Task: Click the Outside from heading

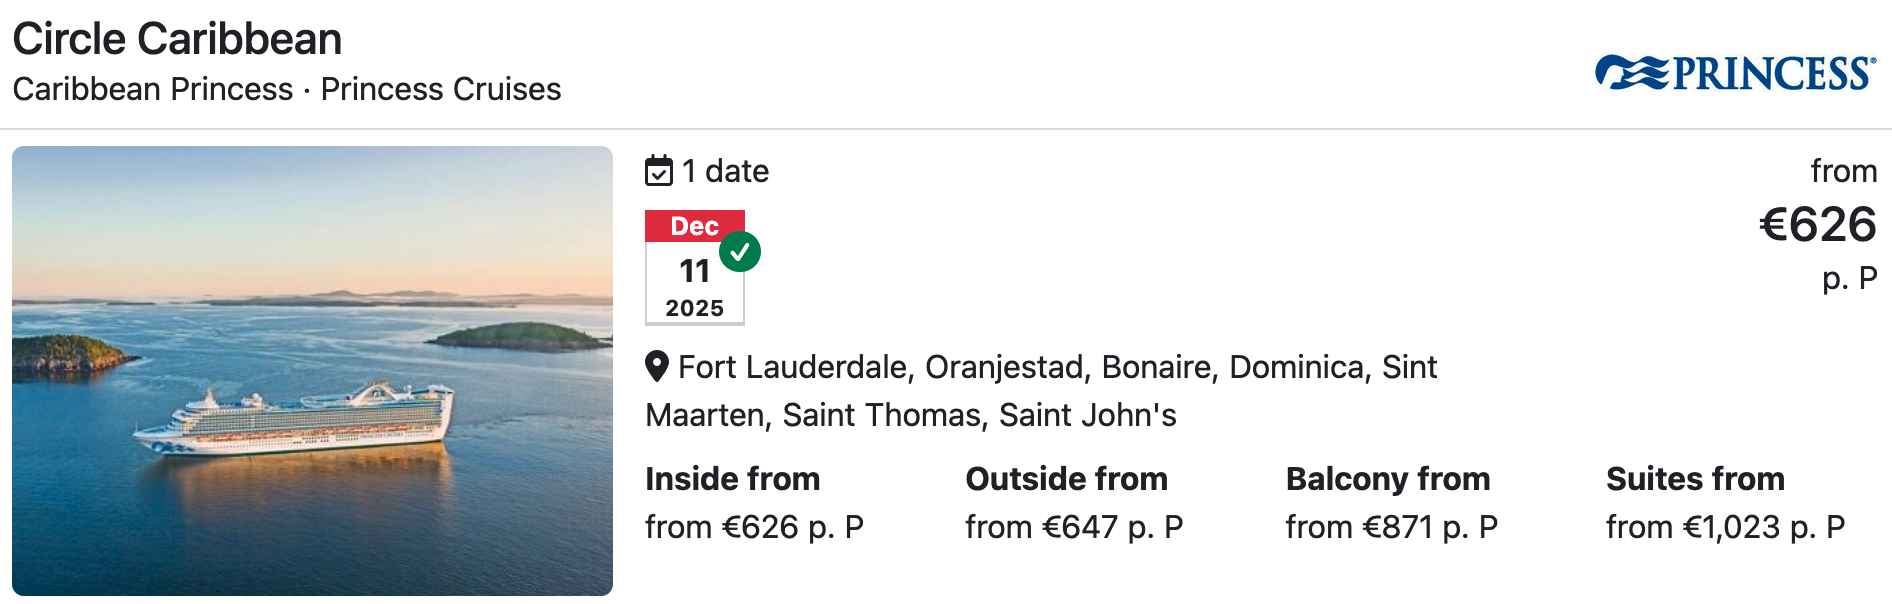Action: pyautogui.click(x=1066, y=479)
